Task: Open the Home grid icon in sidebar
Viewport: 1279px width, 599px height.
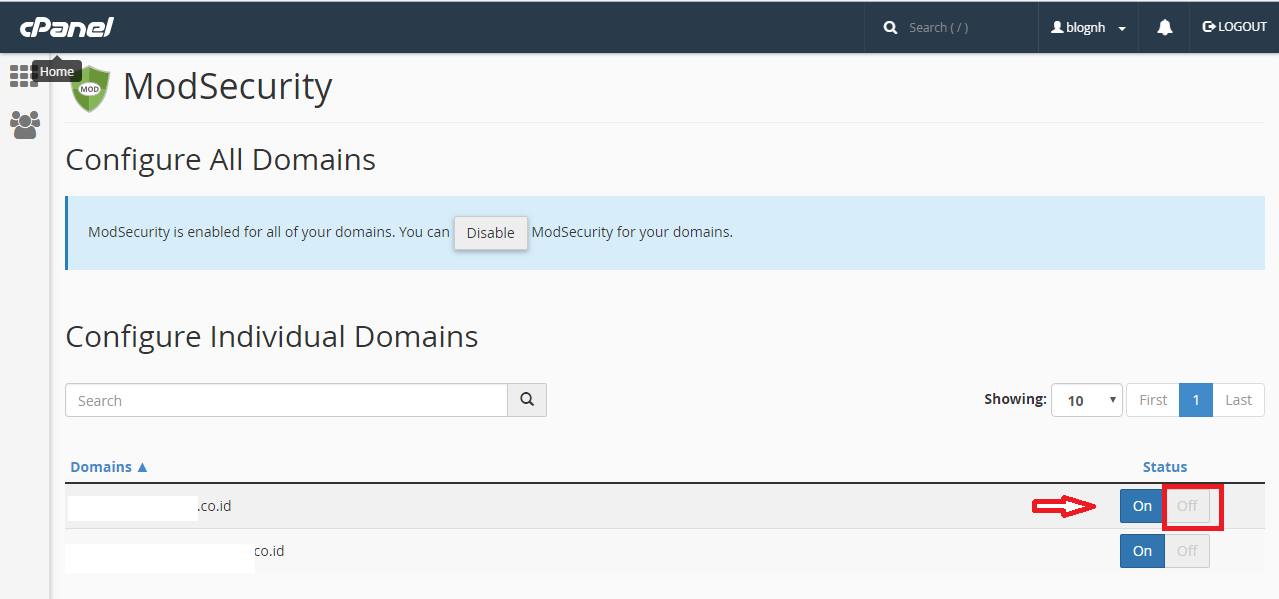Action: coord(22,76)
